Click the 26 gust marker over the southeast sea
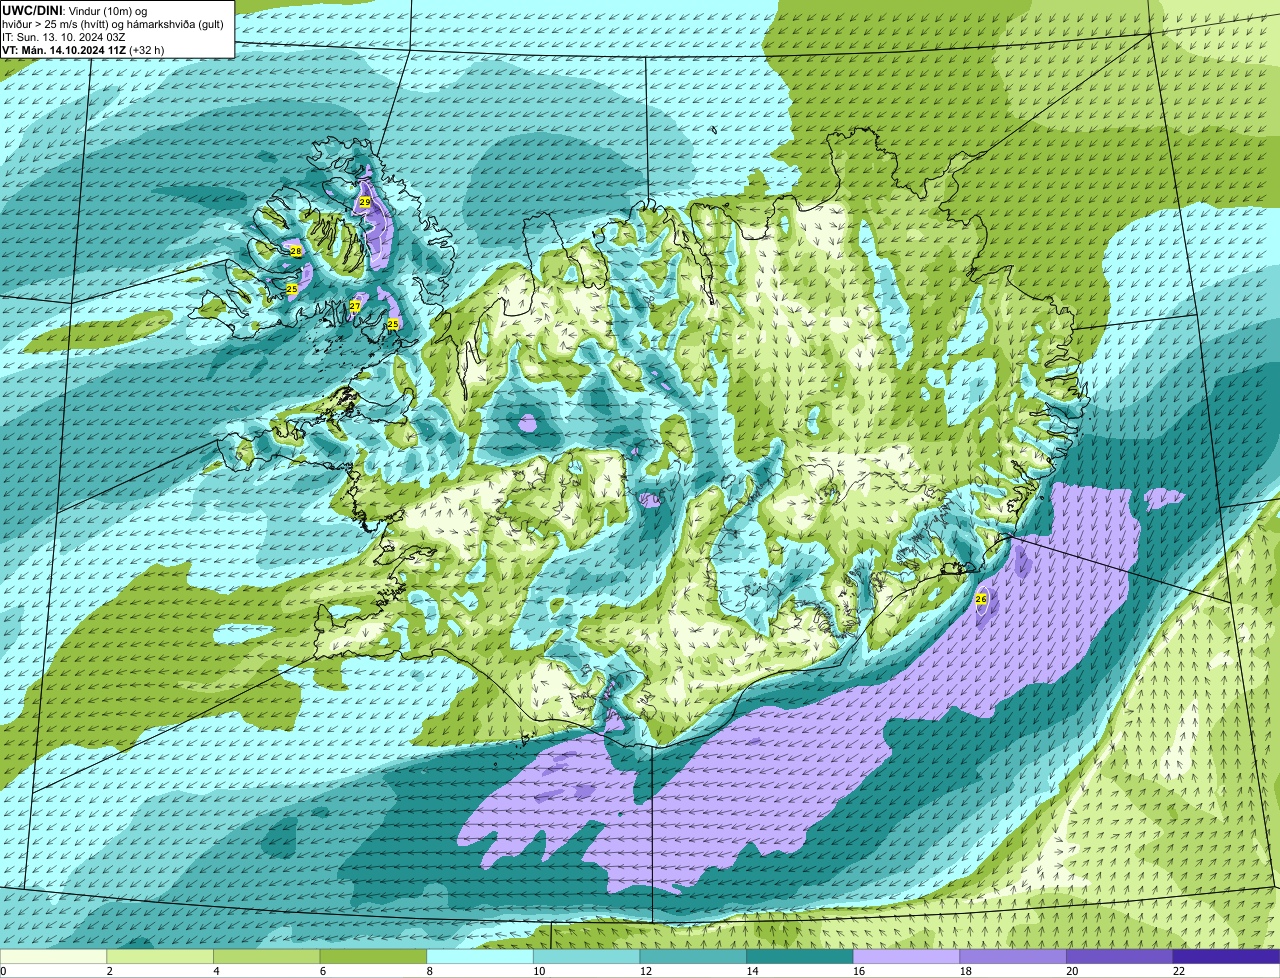 point(981,599)
